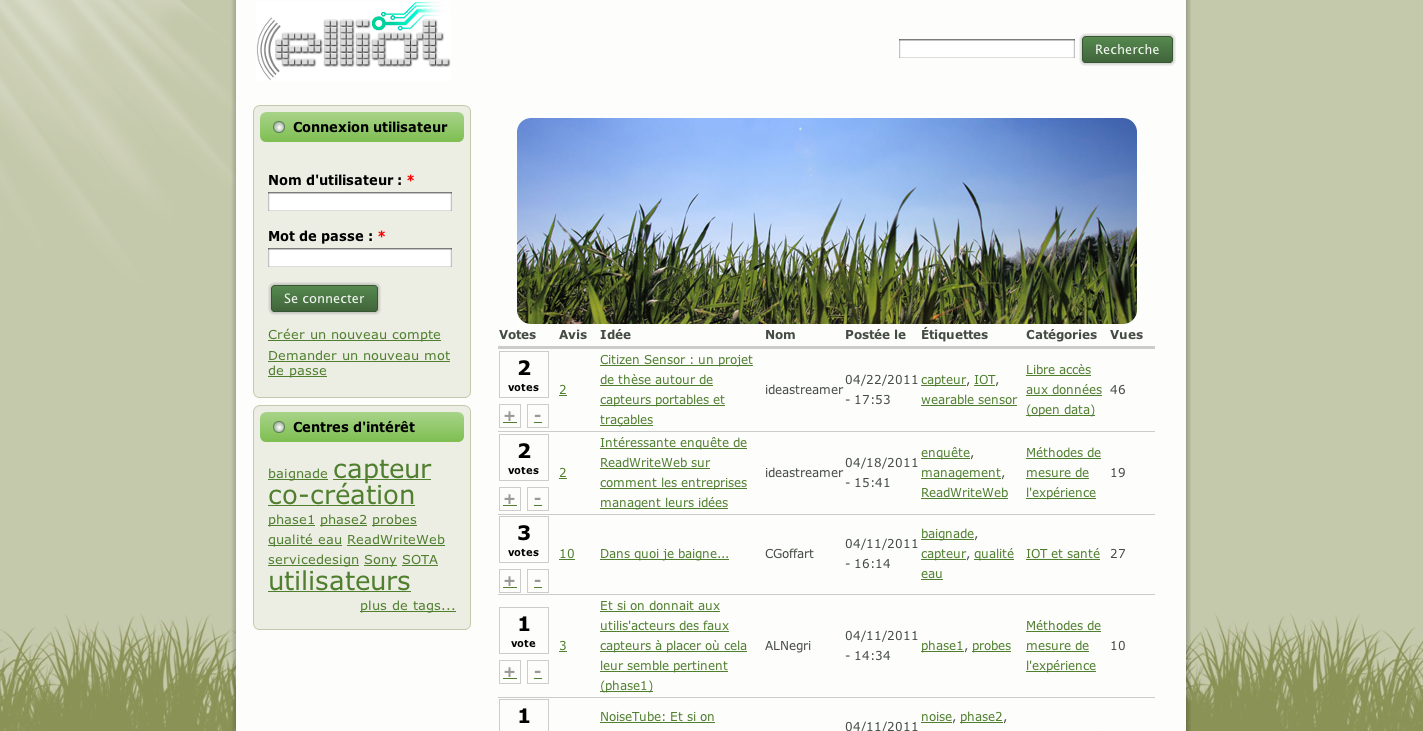Viewport: 1423px width, 731px height.
Task: Select the SOTA tag
Action: 420,559
